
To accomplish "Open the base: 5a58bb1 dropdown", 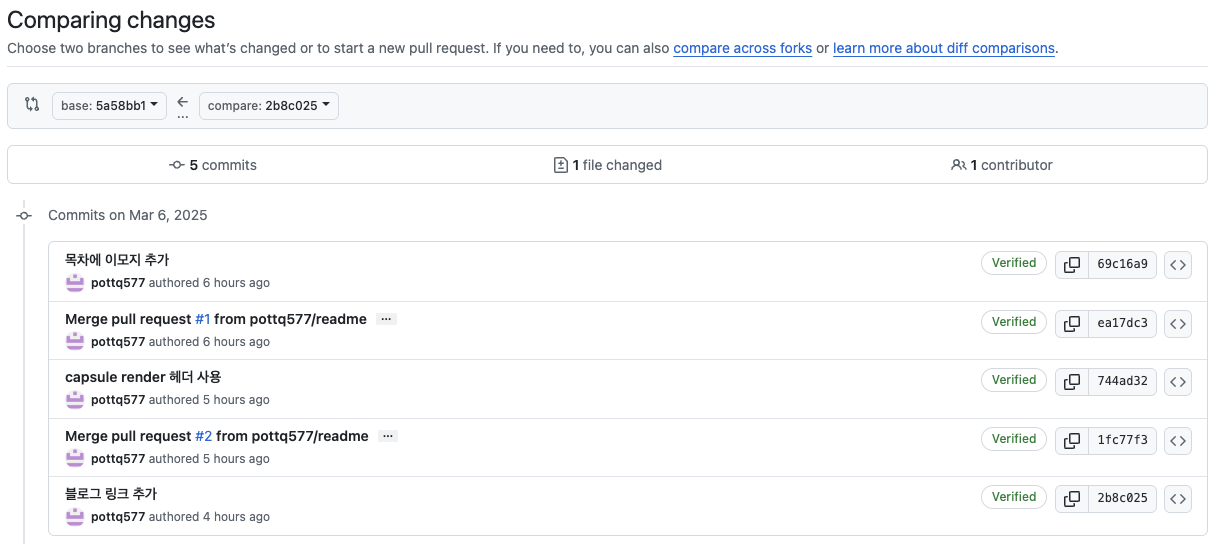I will pyautogui.click(x=110, y=106).
